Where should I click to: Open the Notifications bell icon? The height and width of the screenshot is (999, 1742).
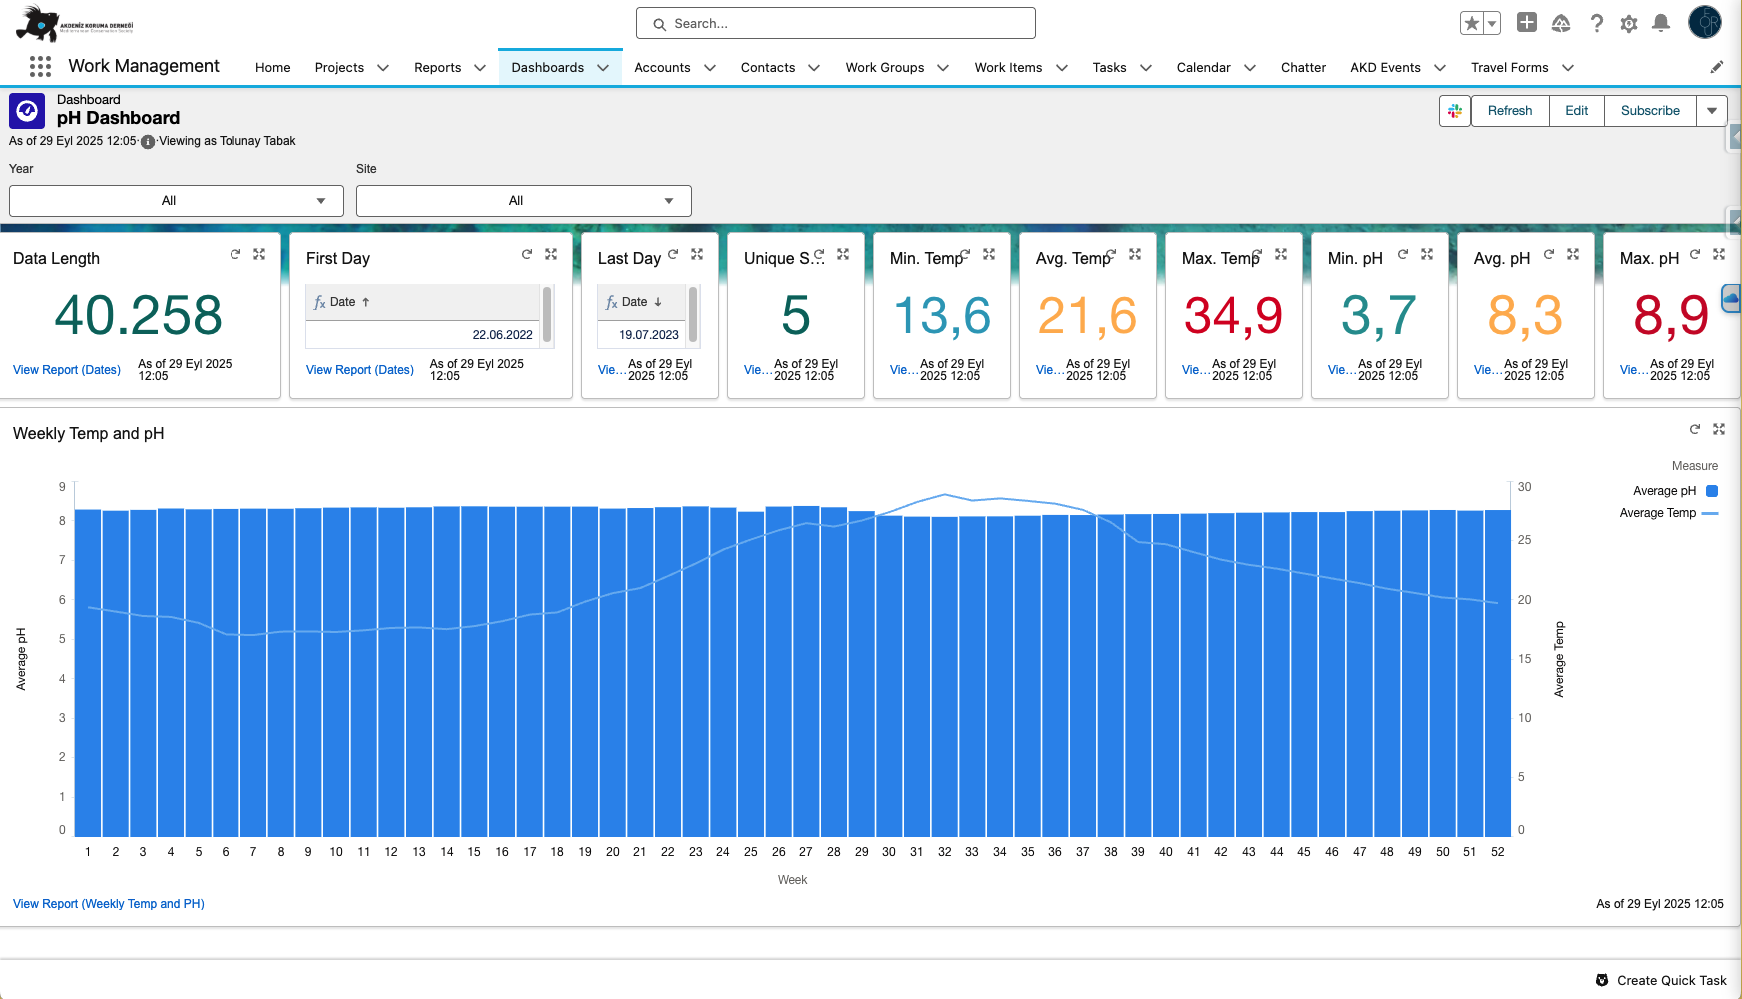tap(1661, 23)
